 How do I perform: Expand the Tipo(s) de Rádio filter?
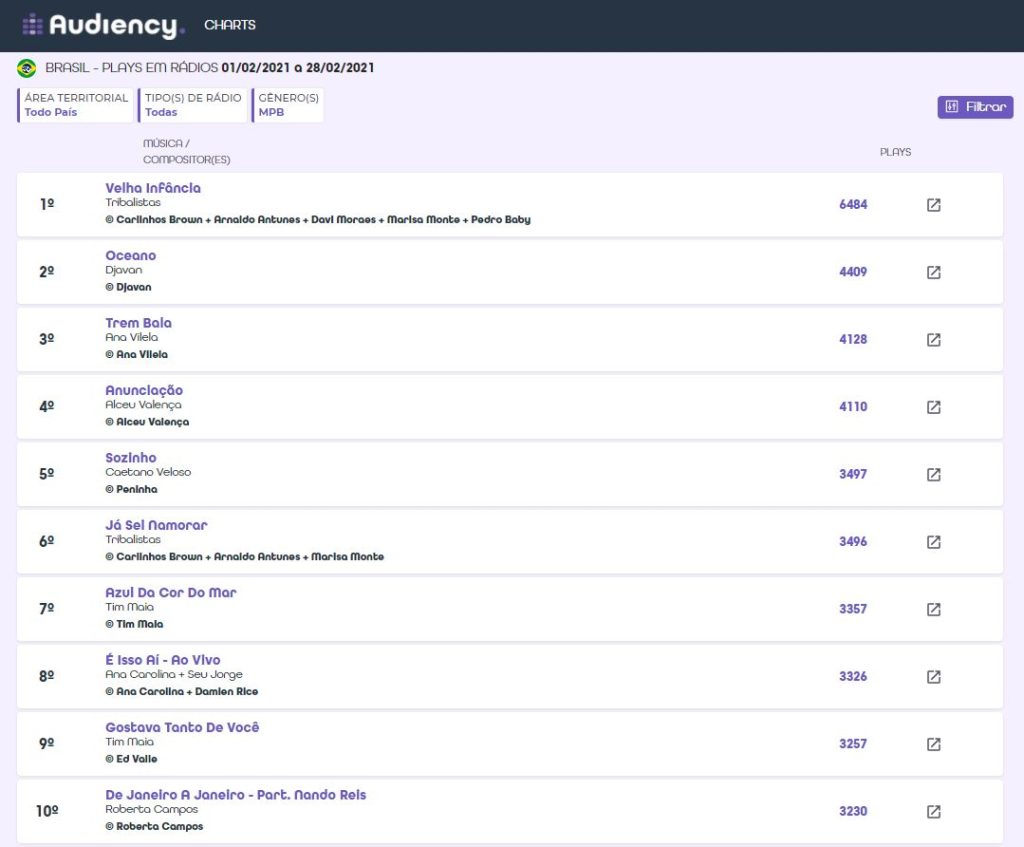click(x=192, y=105)
